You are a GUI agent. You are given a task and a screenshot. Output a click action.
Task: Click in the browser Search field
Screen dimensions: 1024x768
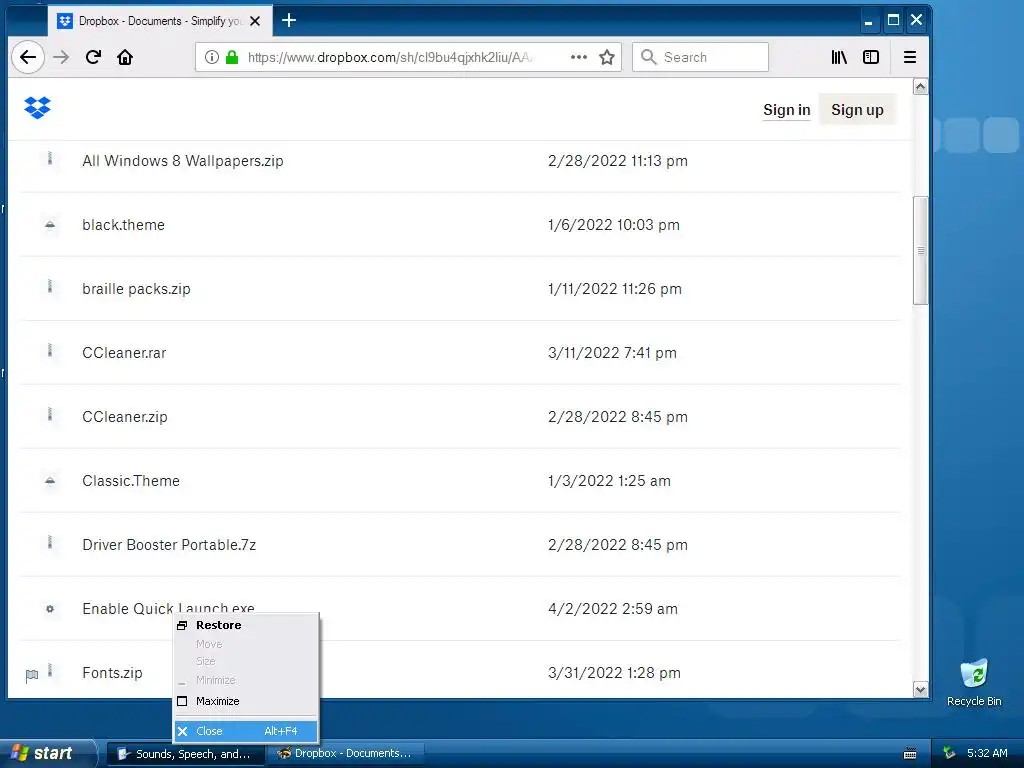coord(700,57)
